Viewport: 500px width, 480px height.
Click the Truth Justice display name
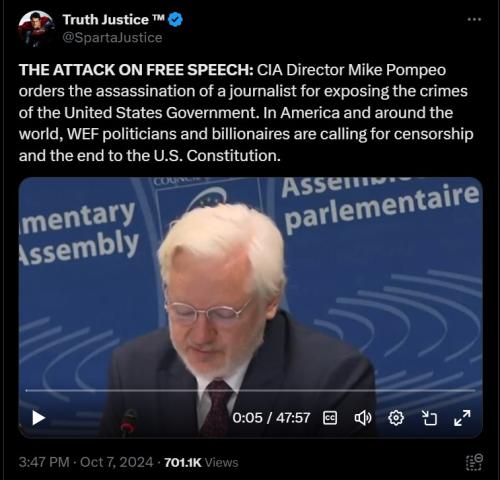(113, 20)
